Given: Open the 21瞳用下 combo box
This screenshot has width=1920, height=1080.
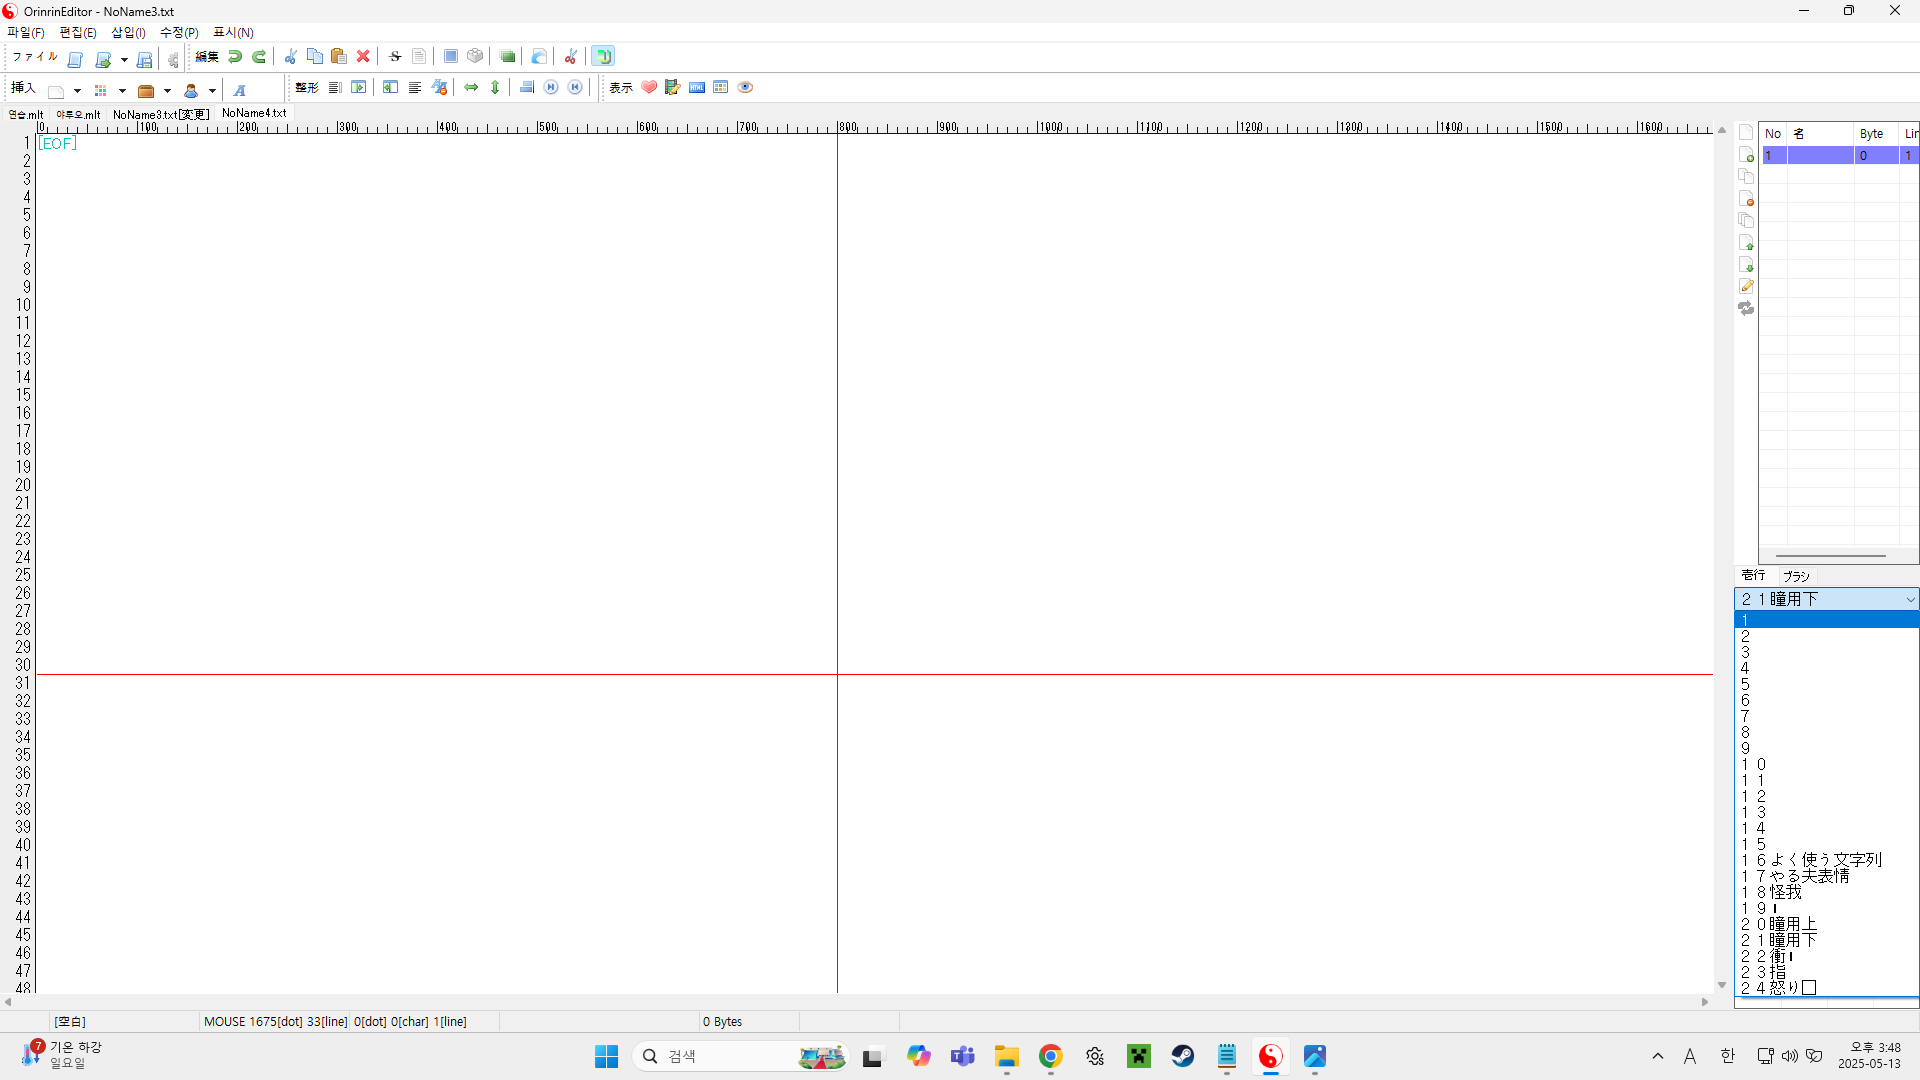Looking at the screenshot, I should tap(1826, 599).
